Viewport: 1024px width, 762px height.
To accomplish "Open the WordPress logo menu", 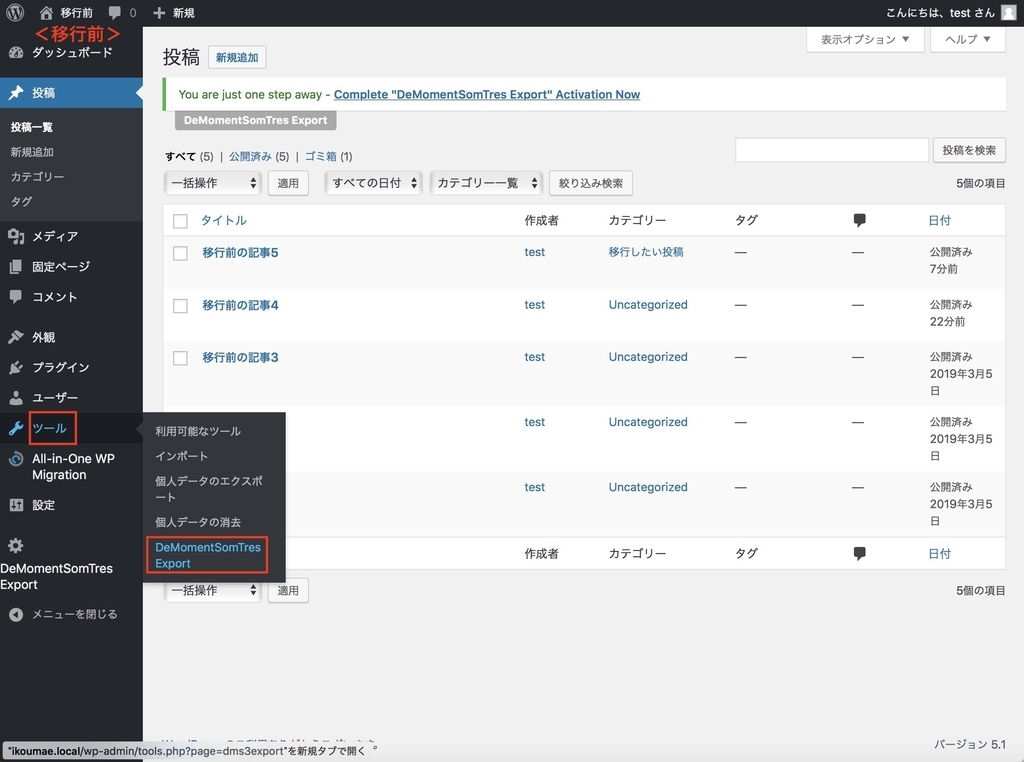I will (14, 12).
